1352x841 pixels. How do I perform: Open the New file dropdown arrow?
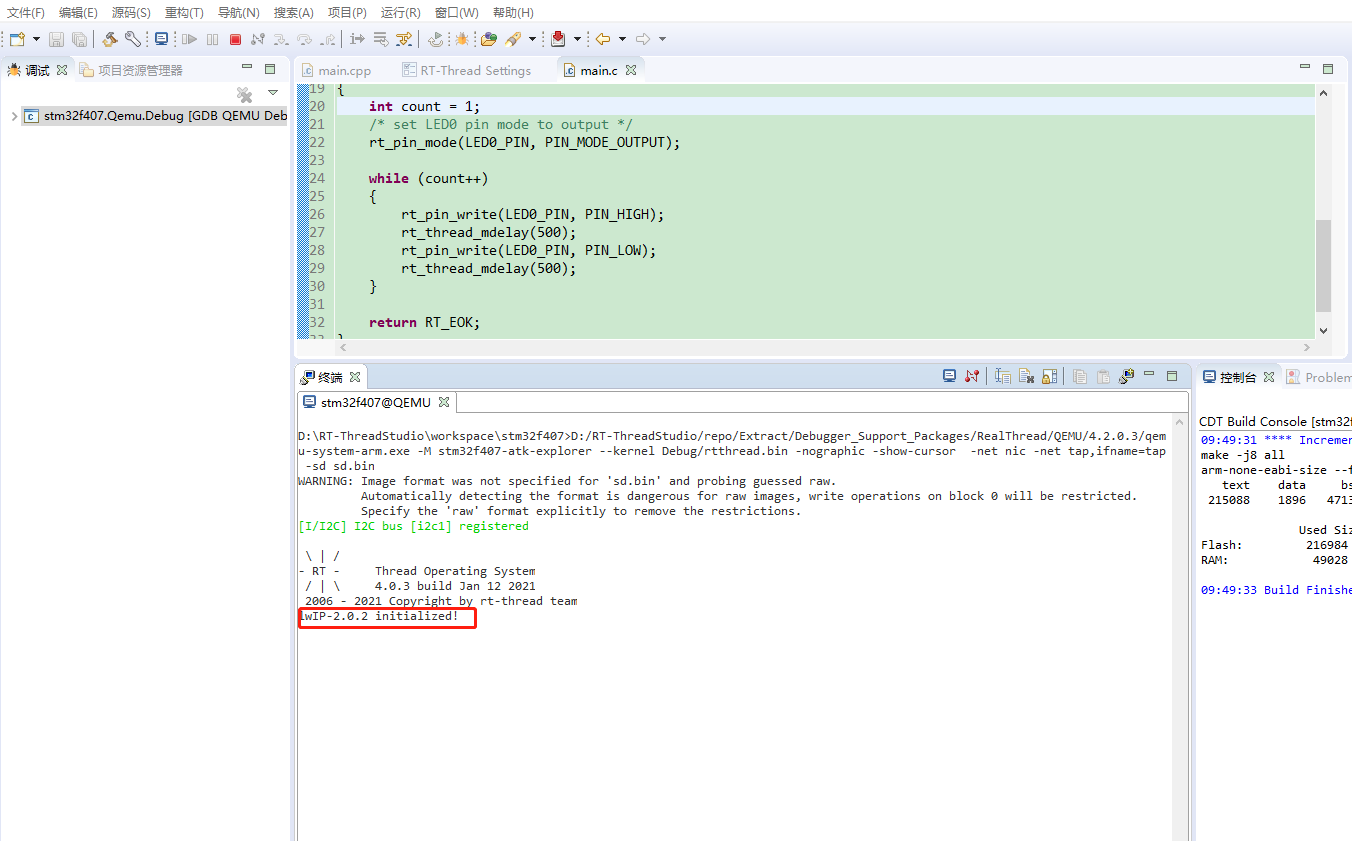click(x=36, y=39)
